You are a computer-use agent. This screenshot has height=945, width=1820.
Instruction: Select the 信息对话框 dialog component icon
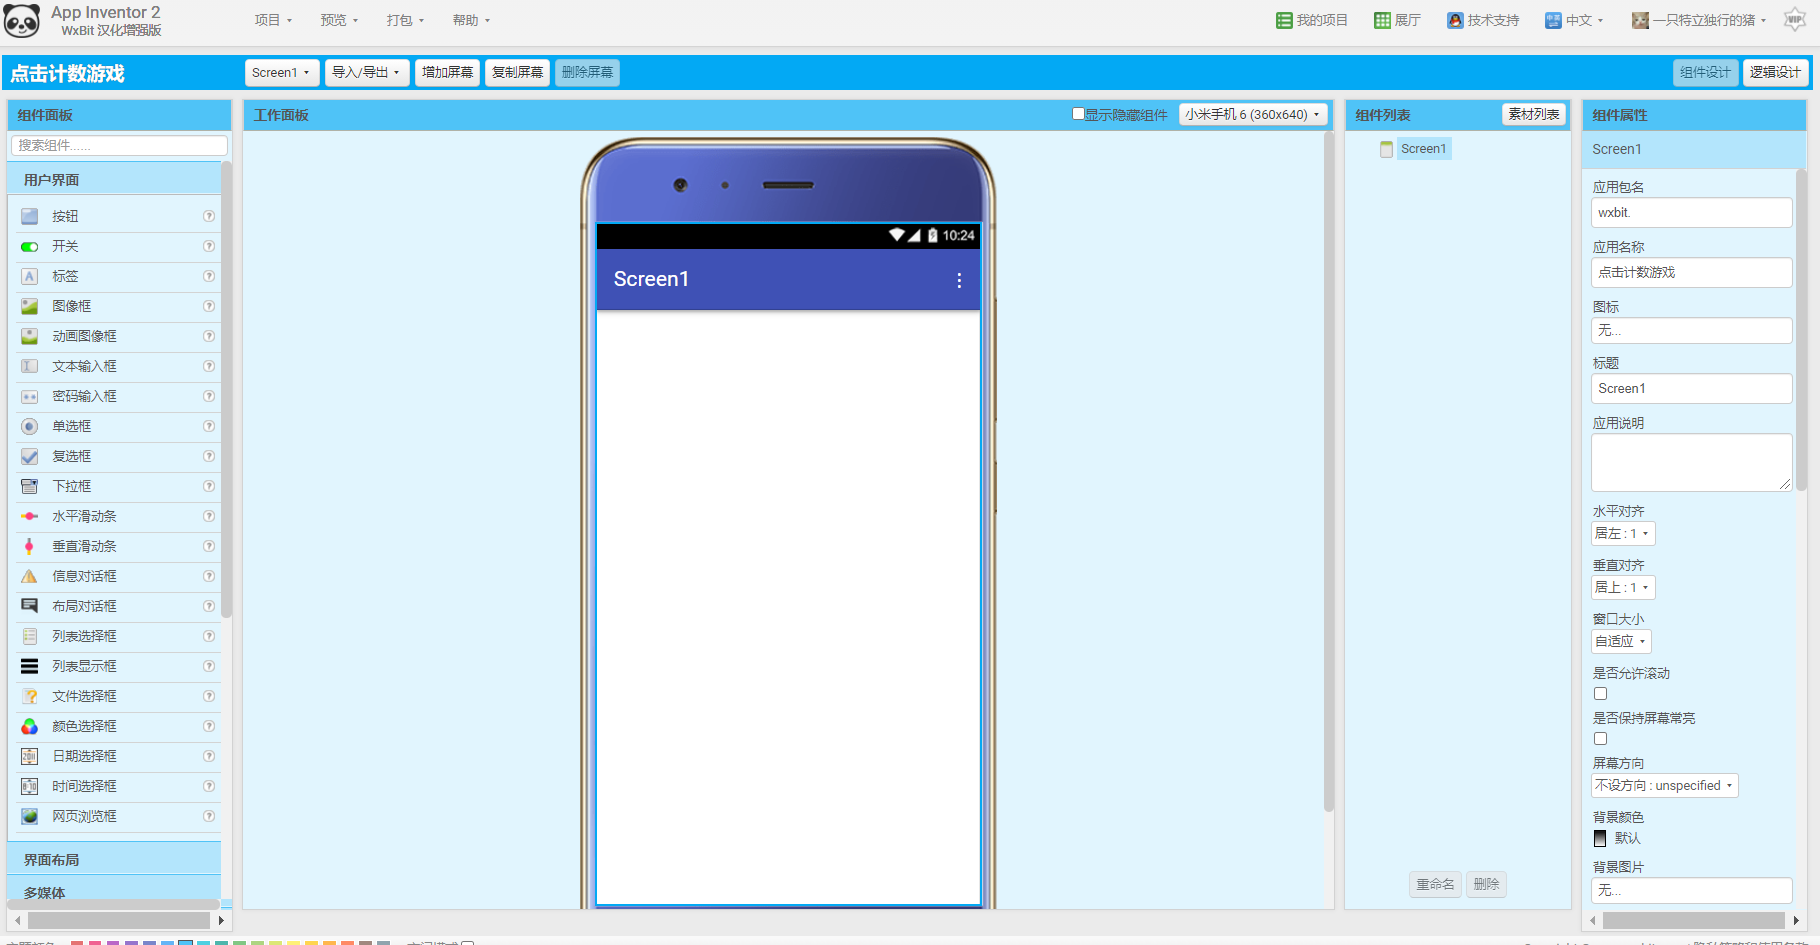point(29,576)
